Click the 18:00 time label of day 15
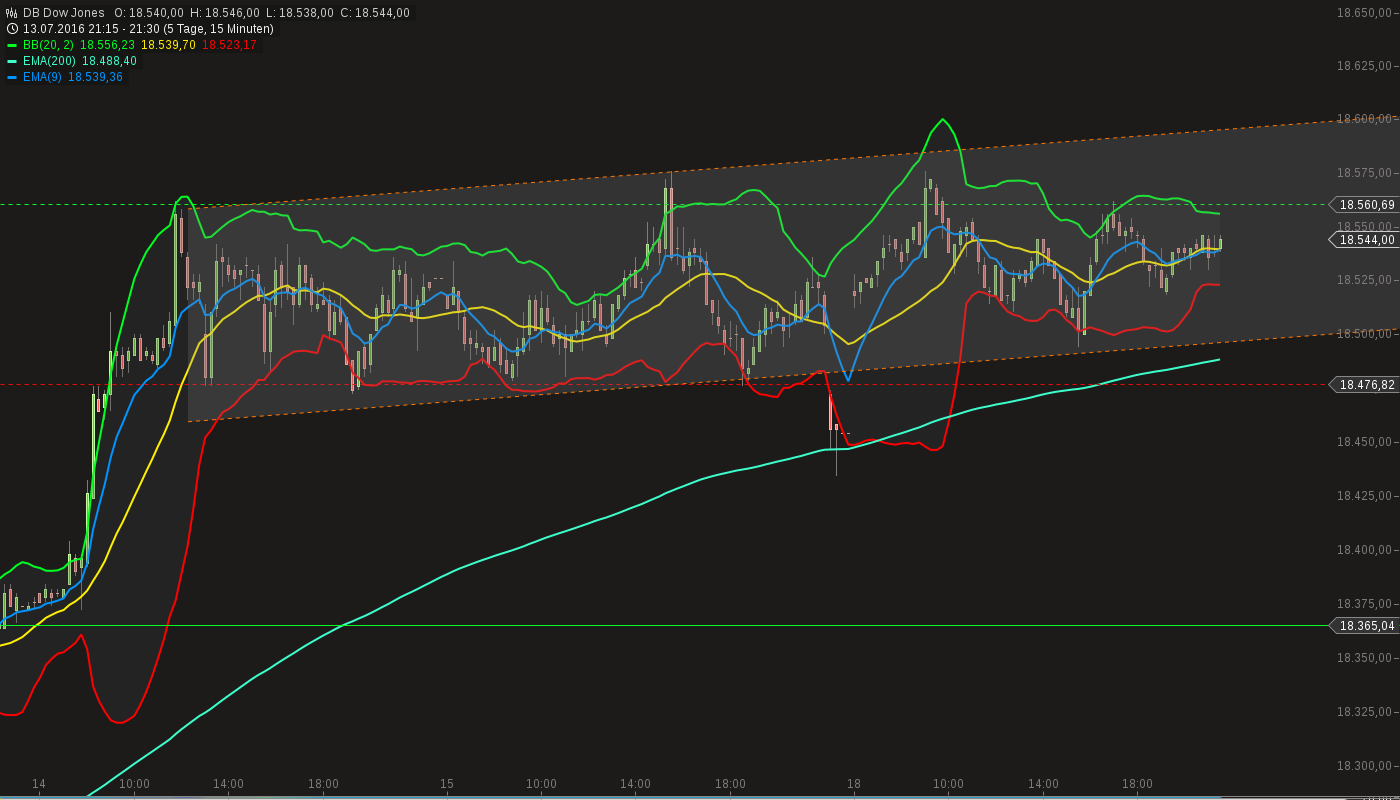 click(x=730, y=784)
